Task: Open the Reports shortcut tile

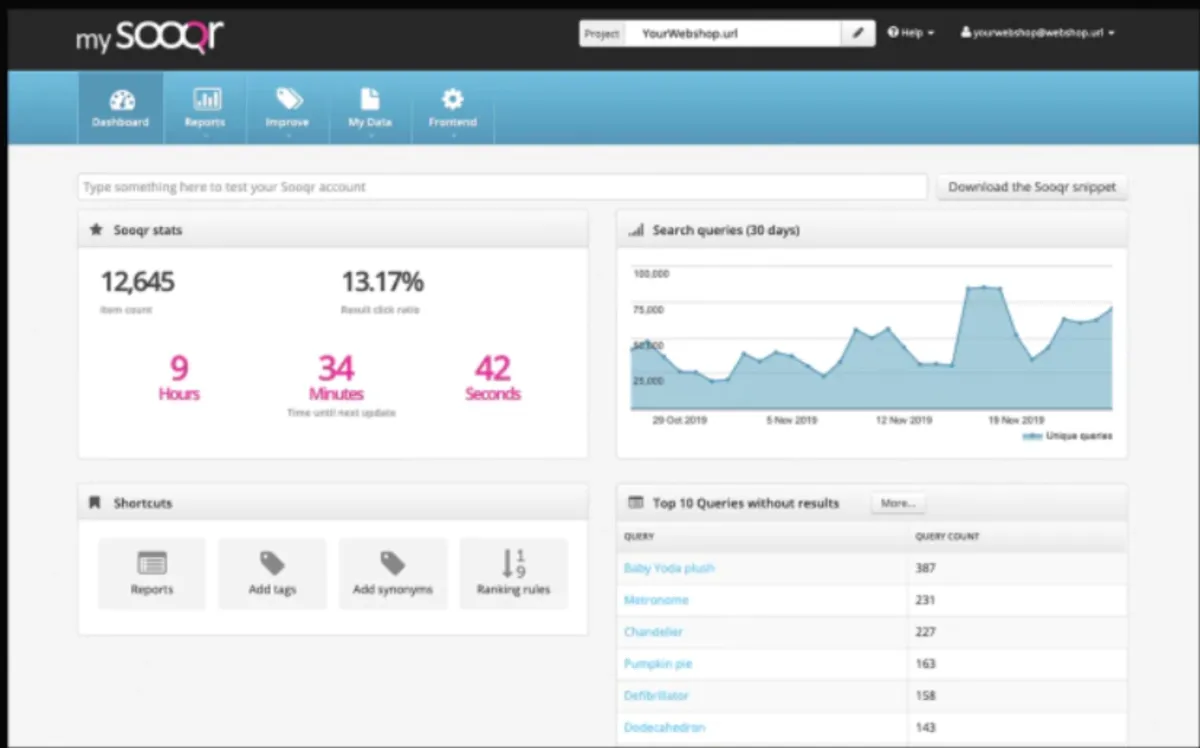Action: [x=152, y=573]
